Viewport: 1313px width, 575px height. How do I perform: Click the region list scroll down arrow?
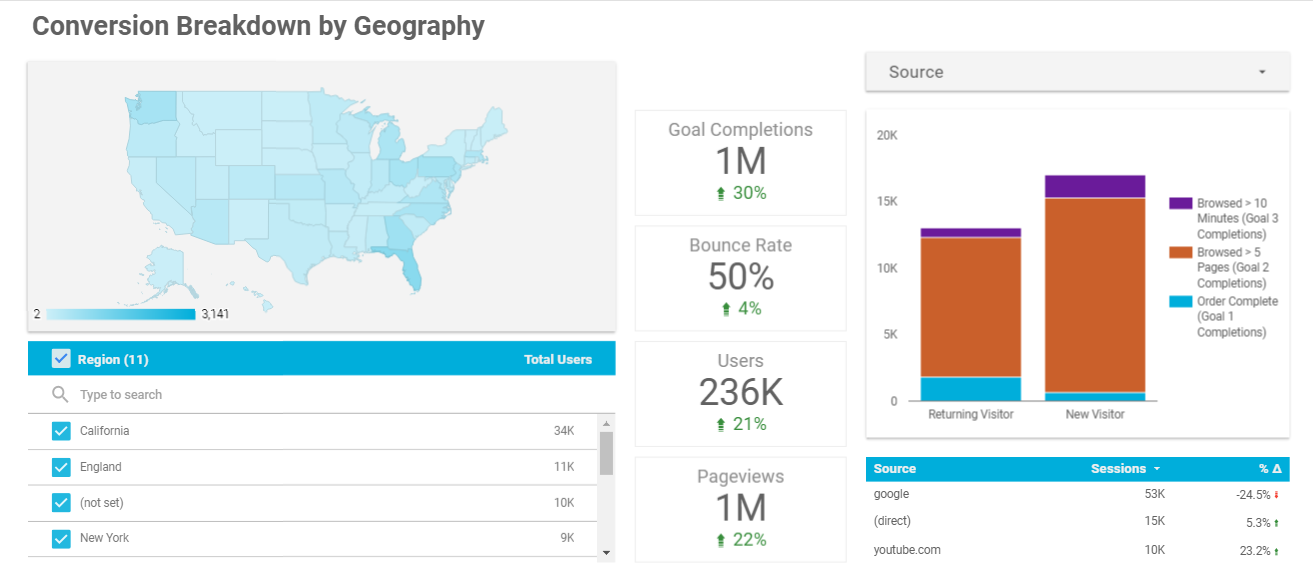click(606, 551)
